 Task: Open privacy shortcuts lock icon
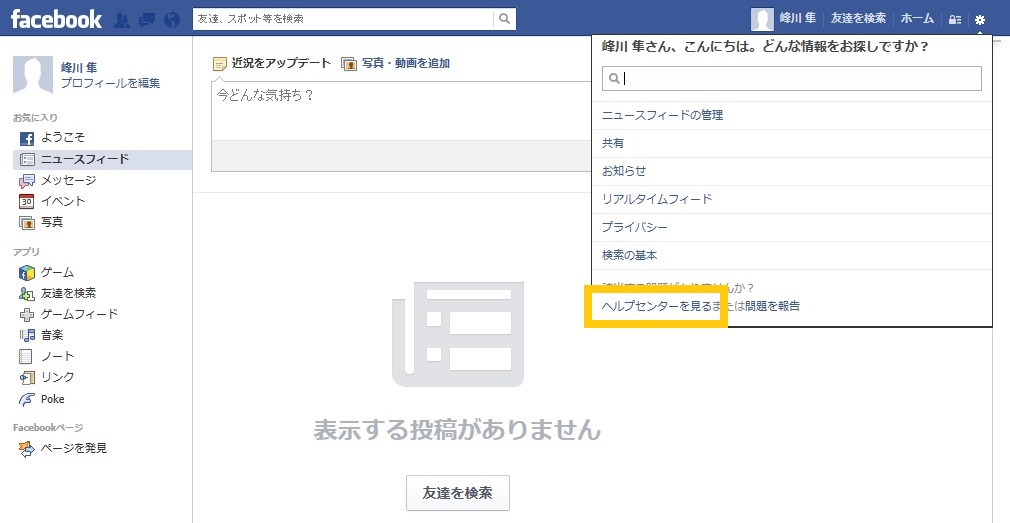[955, 19]
